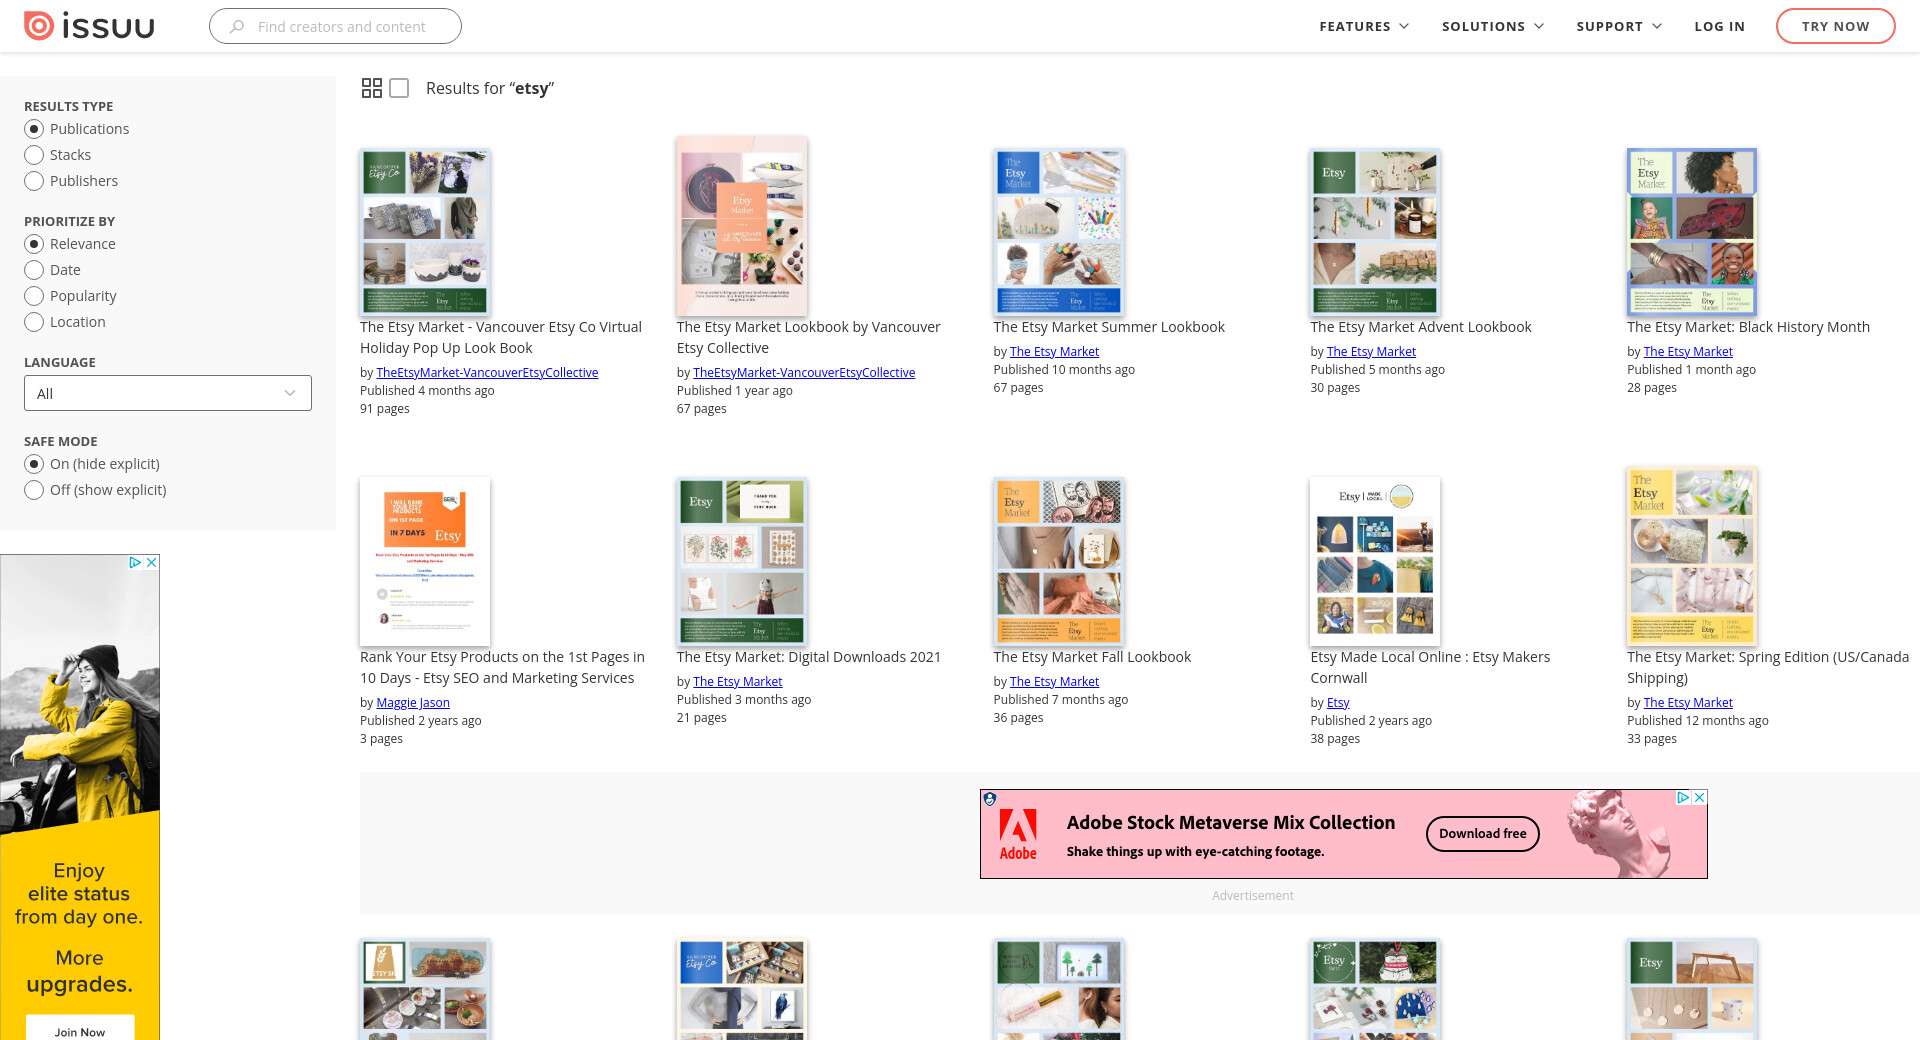Click the search magnifier icon
The height and width of the screenshot is (1040, 1920).
[x=237, y=27]
